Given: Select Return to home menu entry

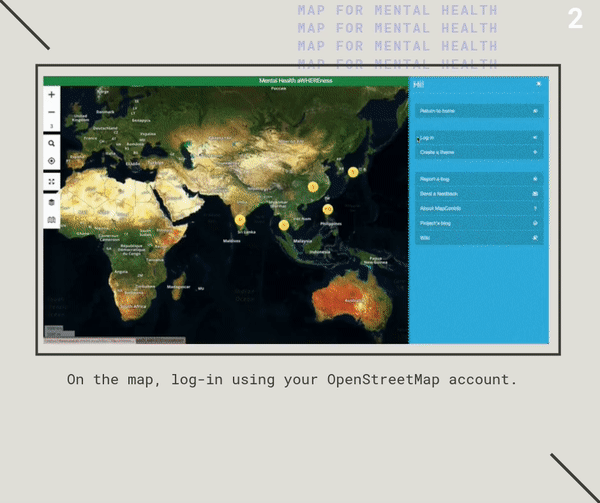Looking at the screenshot, I should [x=479, y=111].
